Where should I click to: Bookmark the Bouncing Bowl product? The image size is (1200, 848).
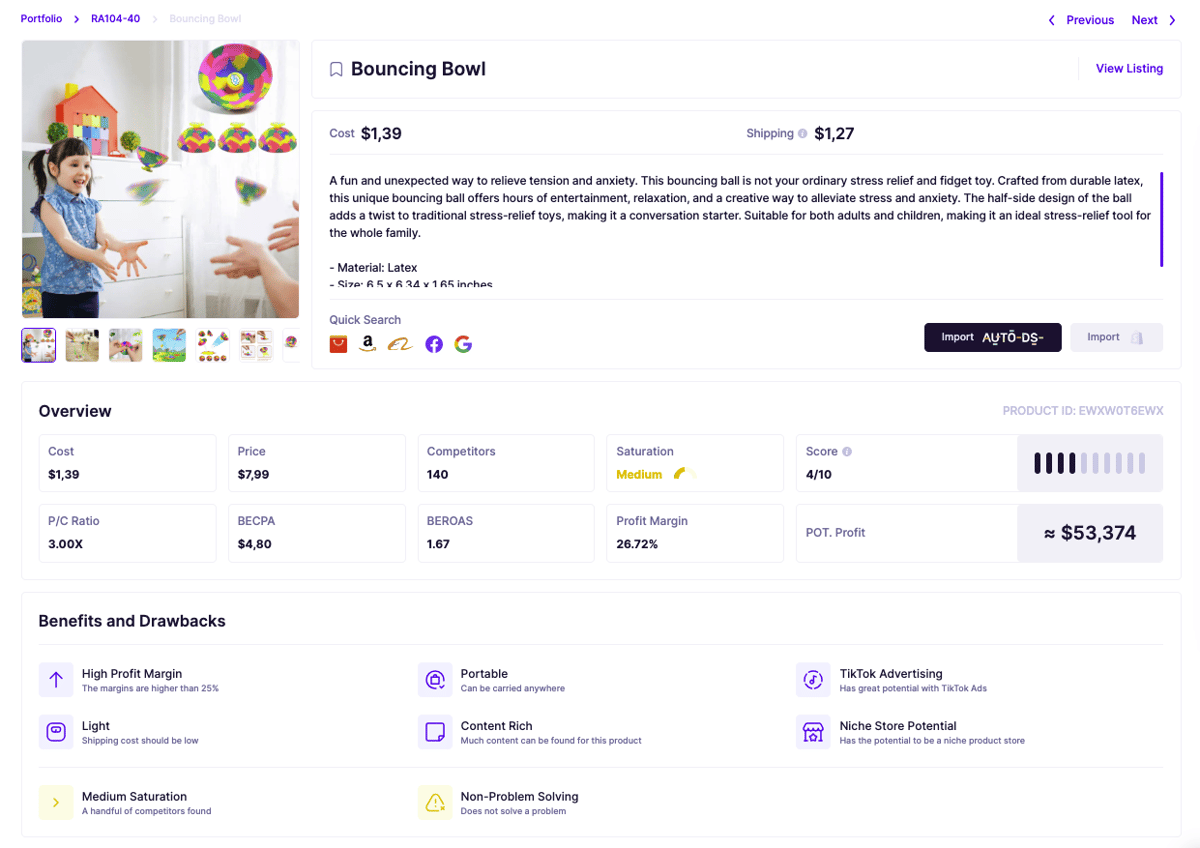tap(336, 69)
